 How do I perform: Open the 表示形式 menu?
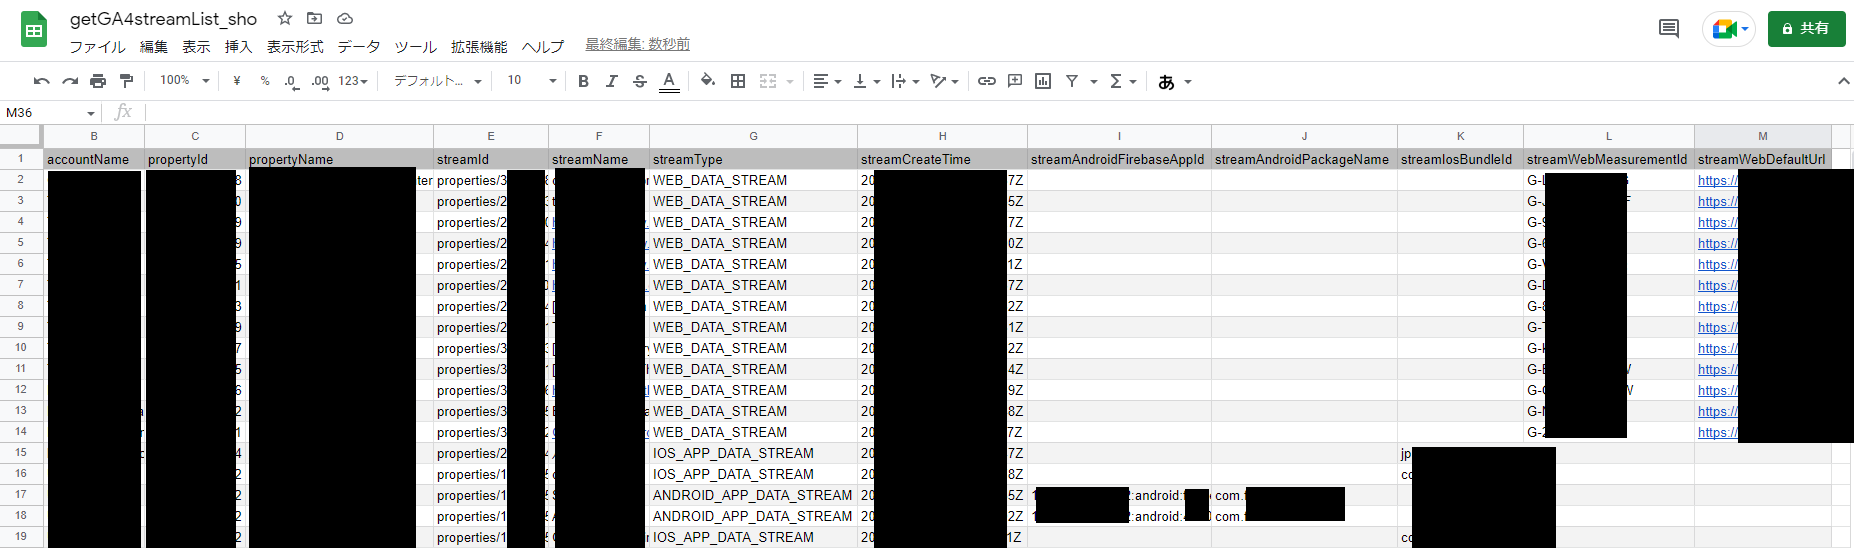point(295,47)
